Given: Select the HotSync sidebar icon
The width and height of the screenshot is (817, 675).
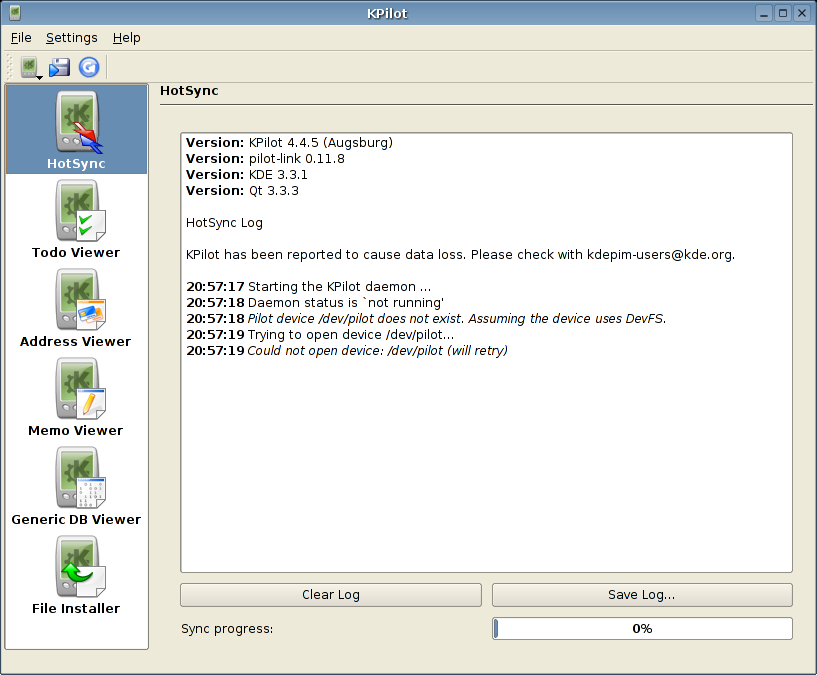Looking at the screenshot, I should [x=76, y=130].
